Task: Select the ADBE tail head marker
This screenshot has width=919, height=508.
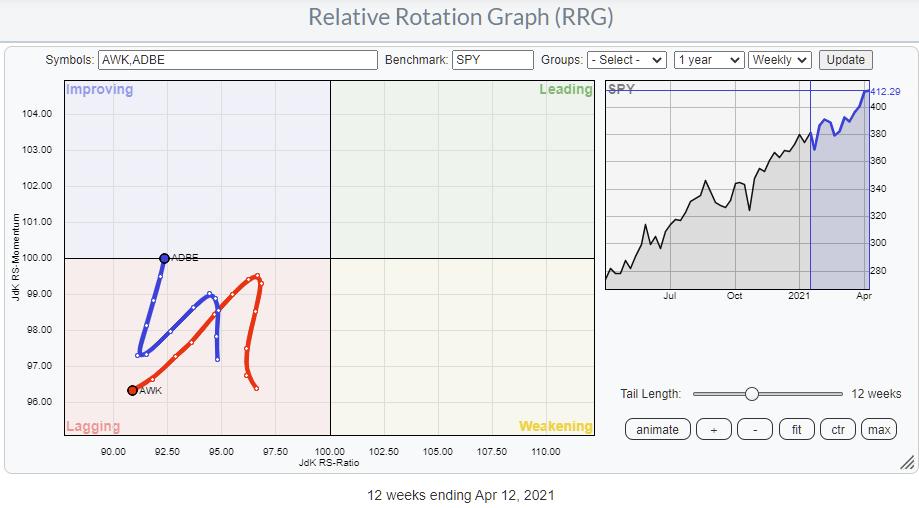Action: [x=164, y=258]
